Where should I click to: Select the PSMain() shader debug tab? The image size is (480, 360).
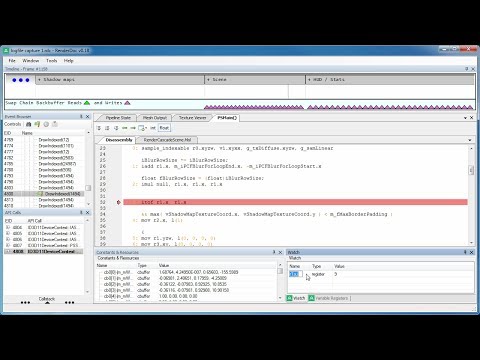pos(227,118)
